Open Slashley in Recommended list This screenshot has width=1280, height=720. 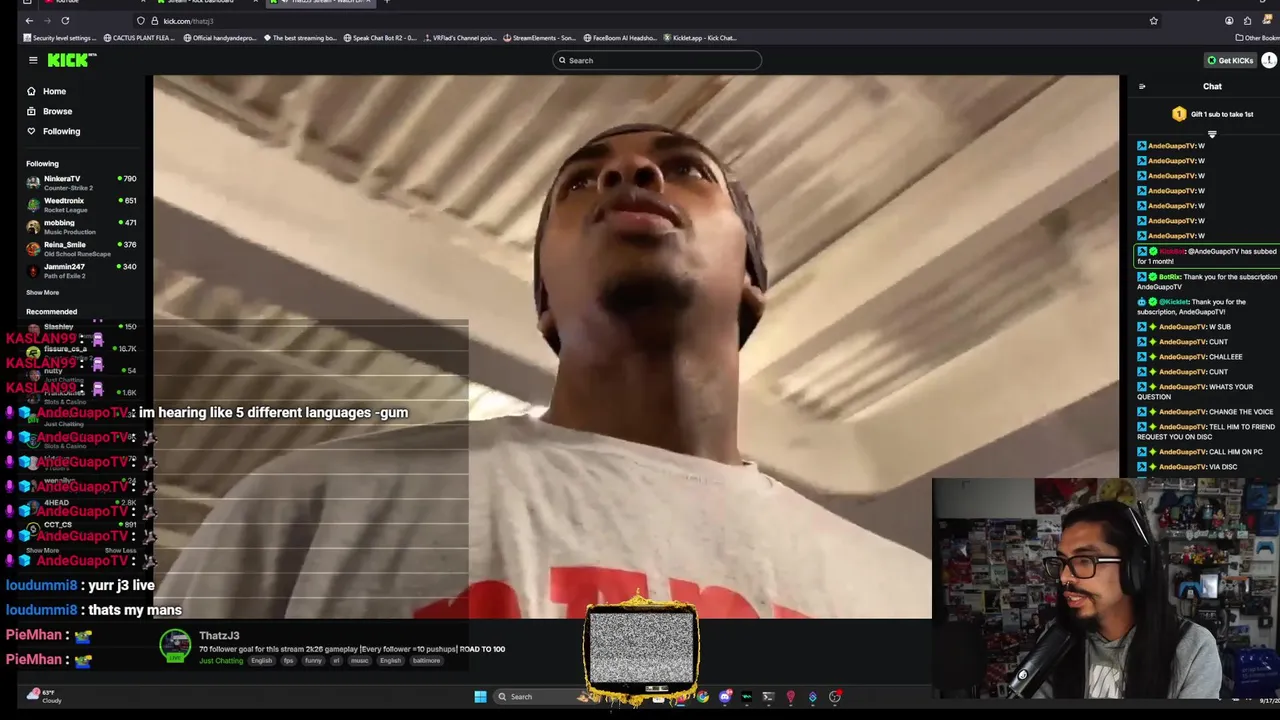click(x=81, y=327)
